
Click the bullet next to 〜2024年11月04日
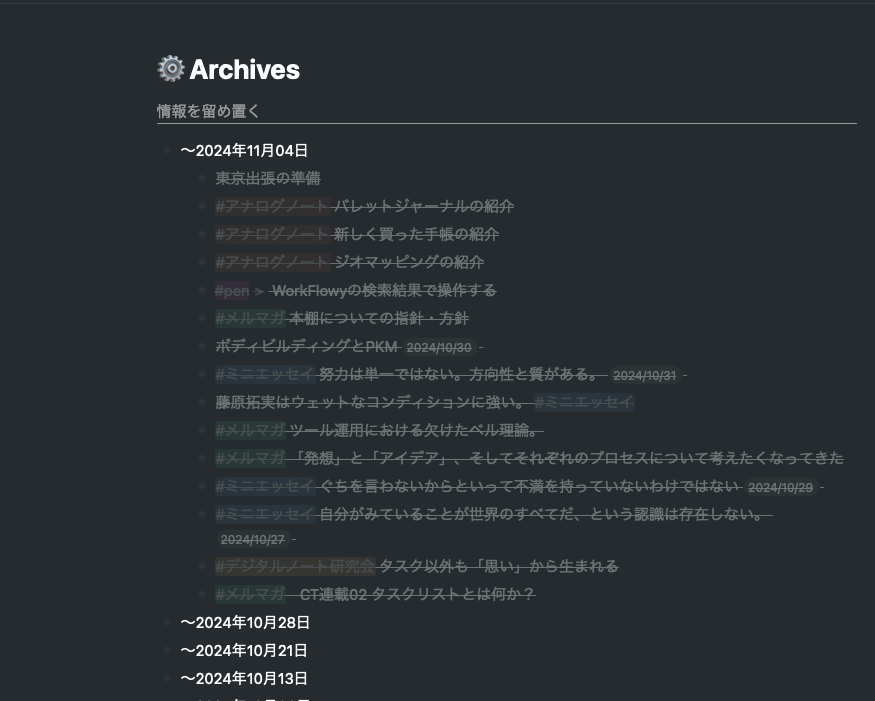166,149
